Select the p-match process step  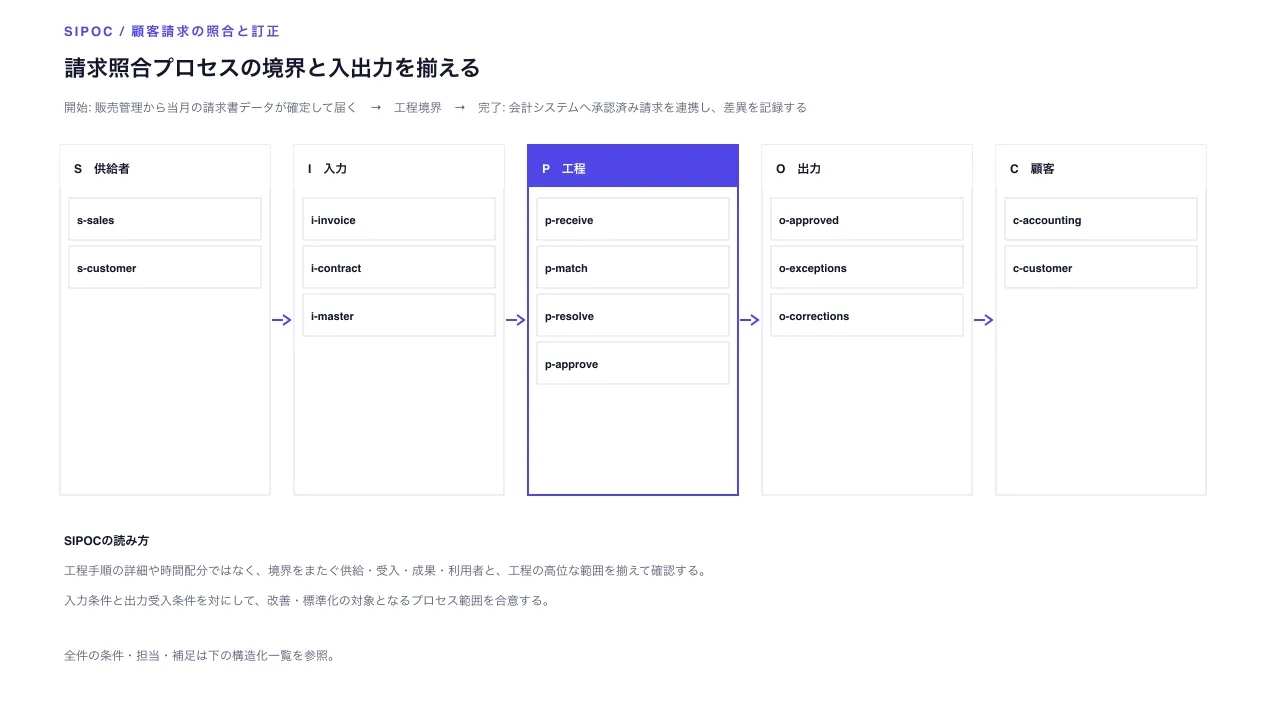coord(633,267)
